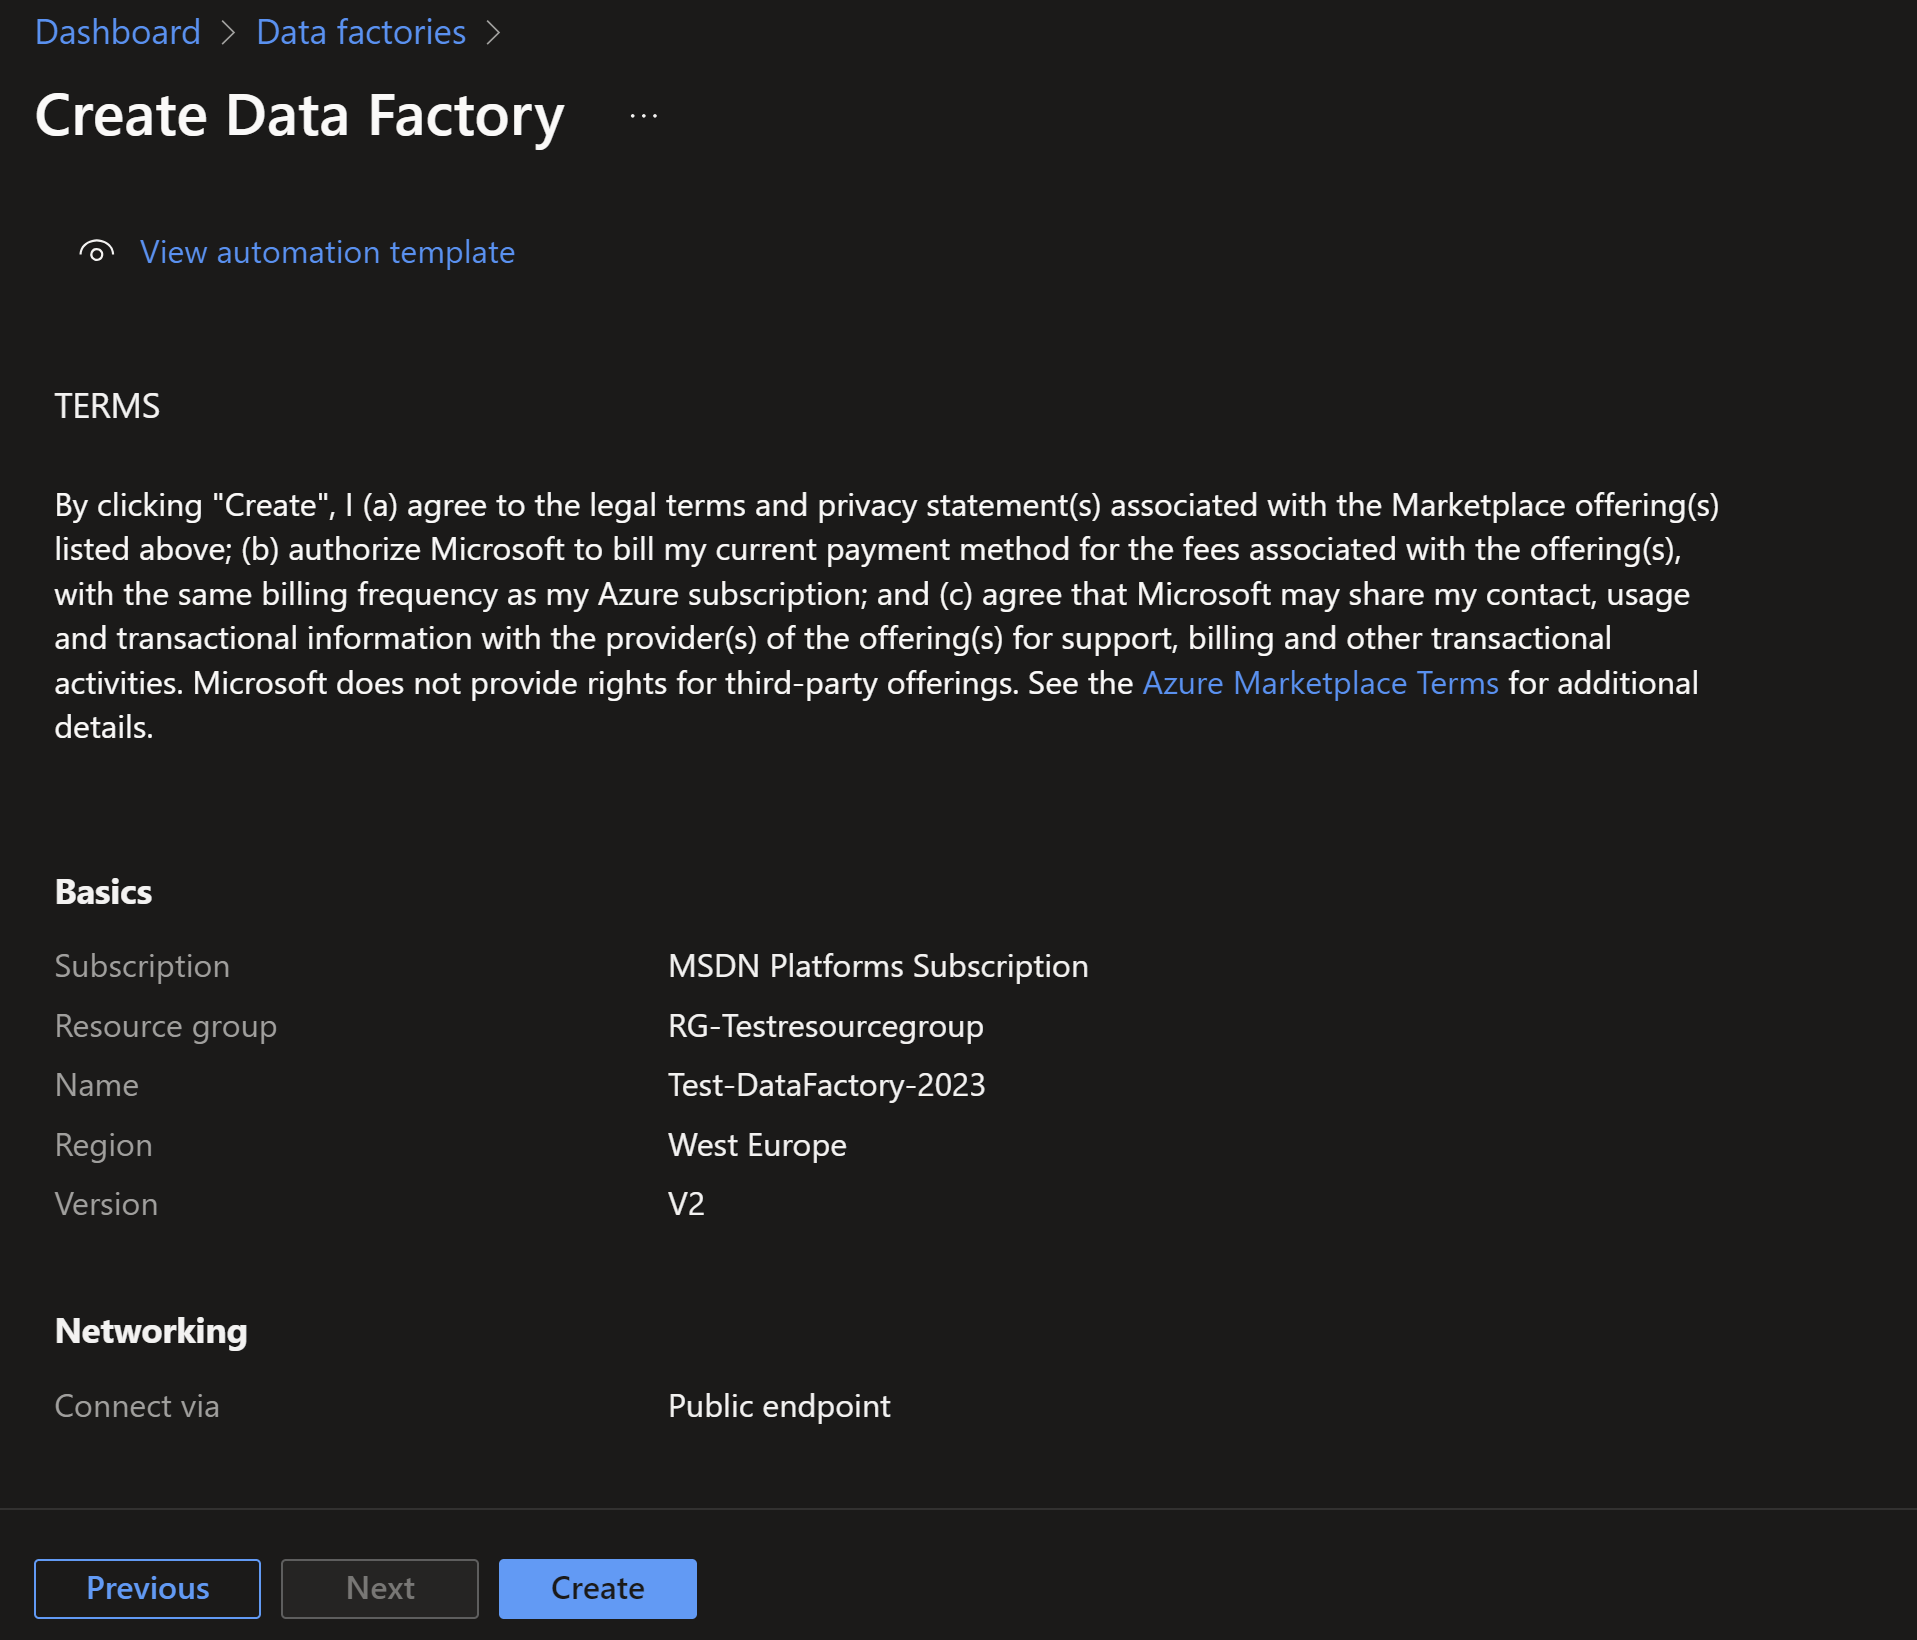Click the TERMS heading

[107, 406]
